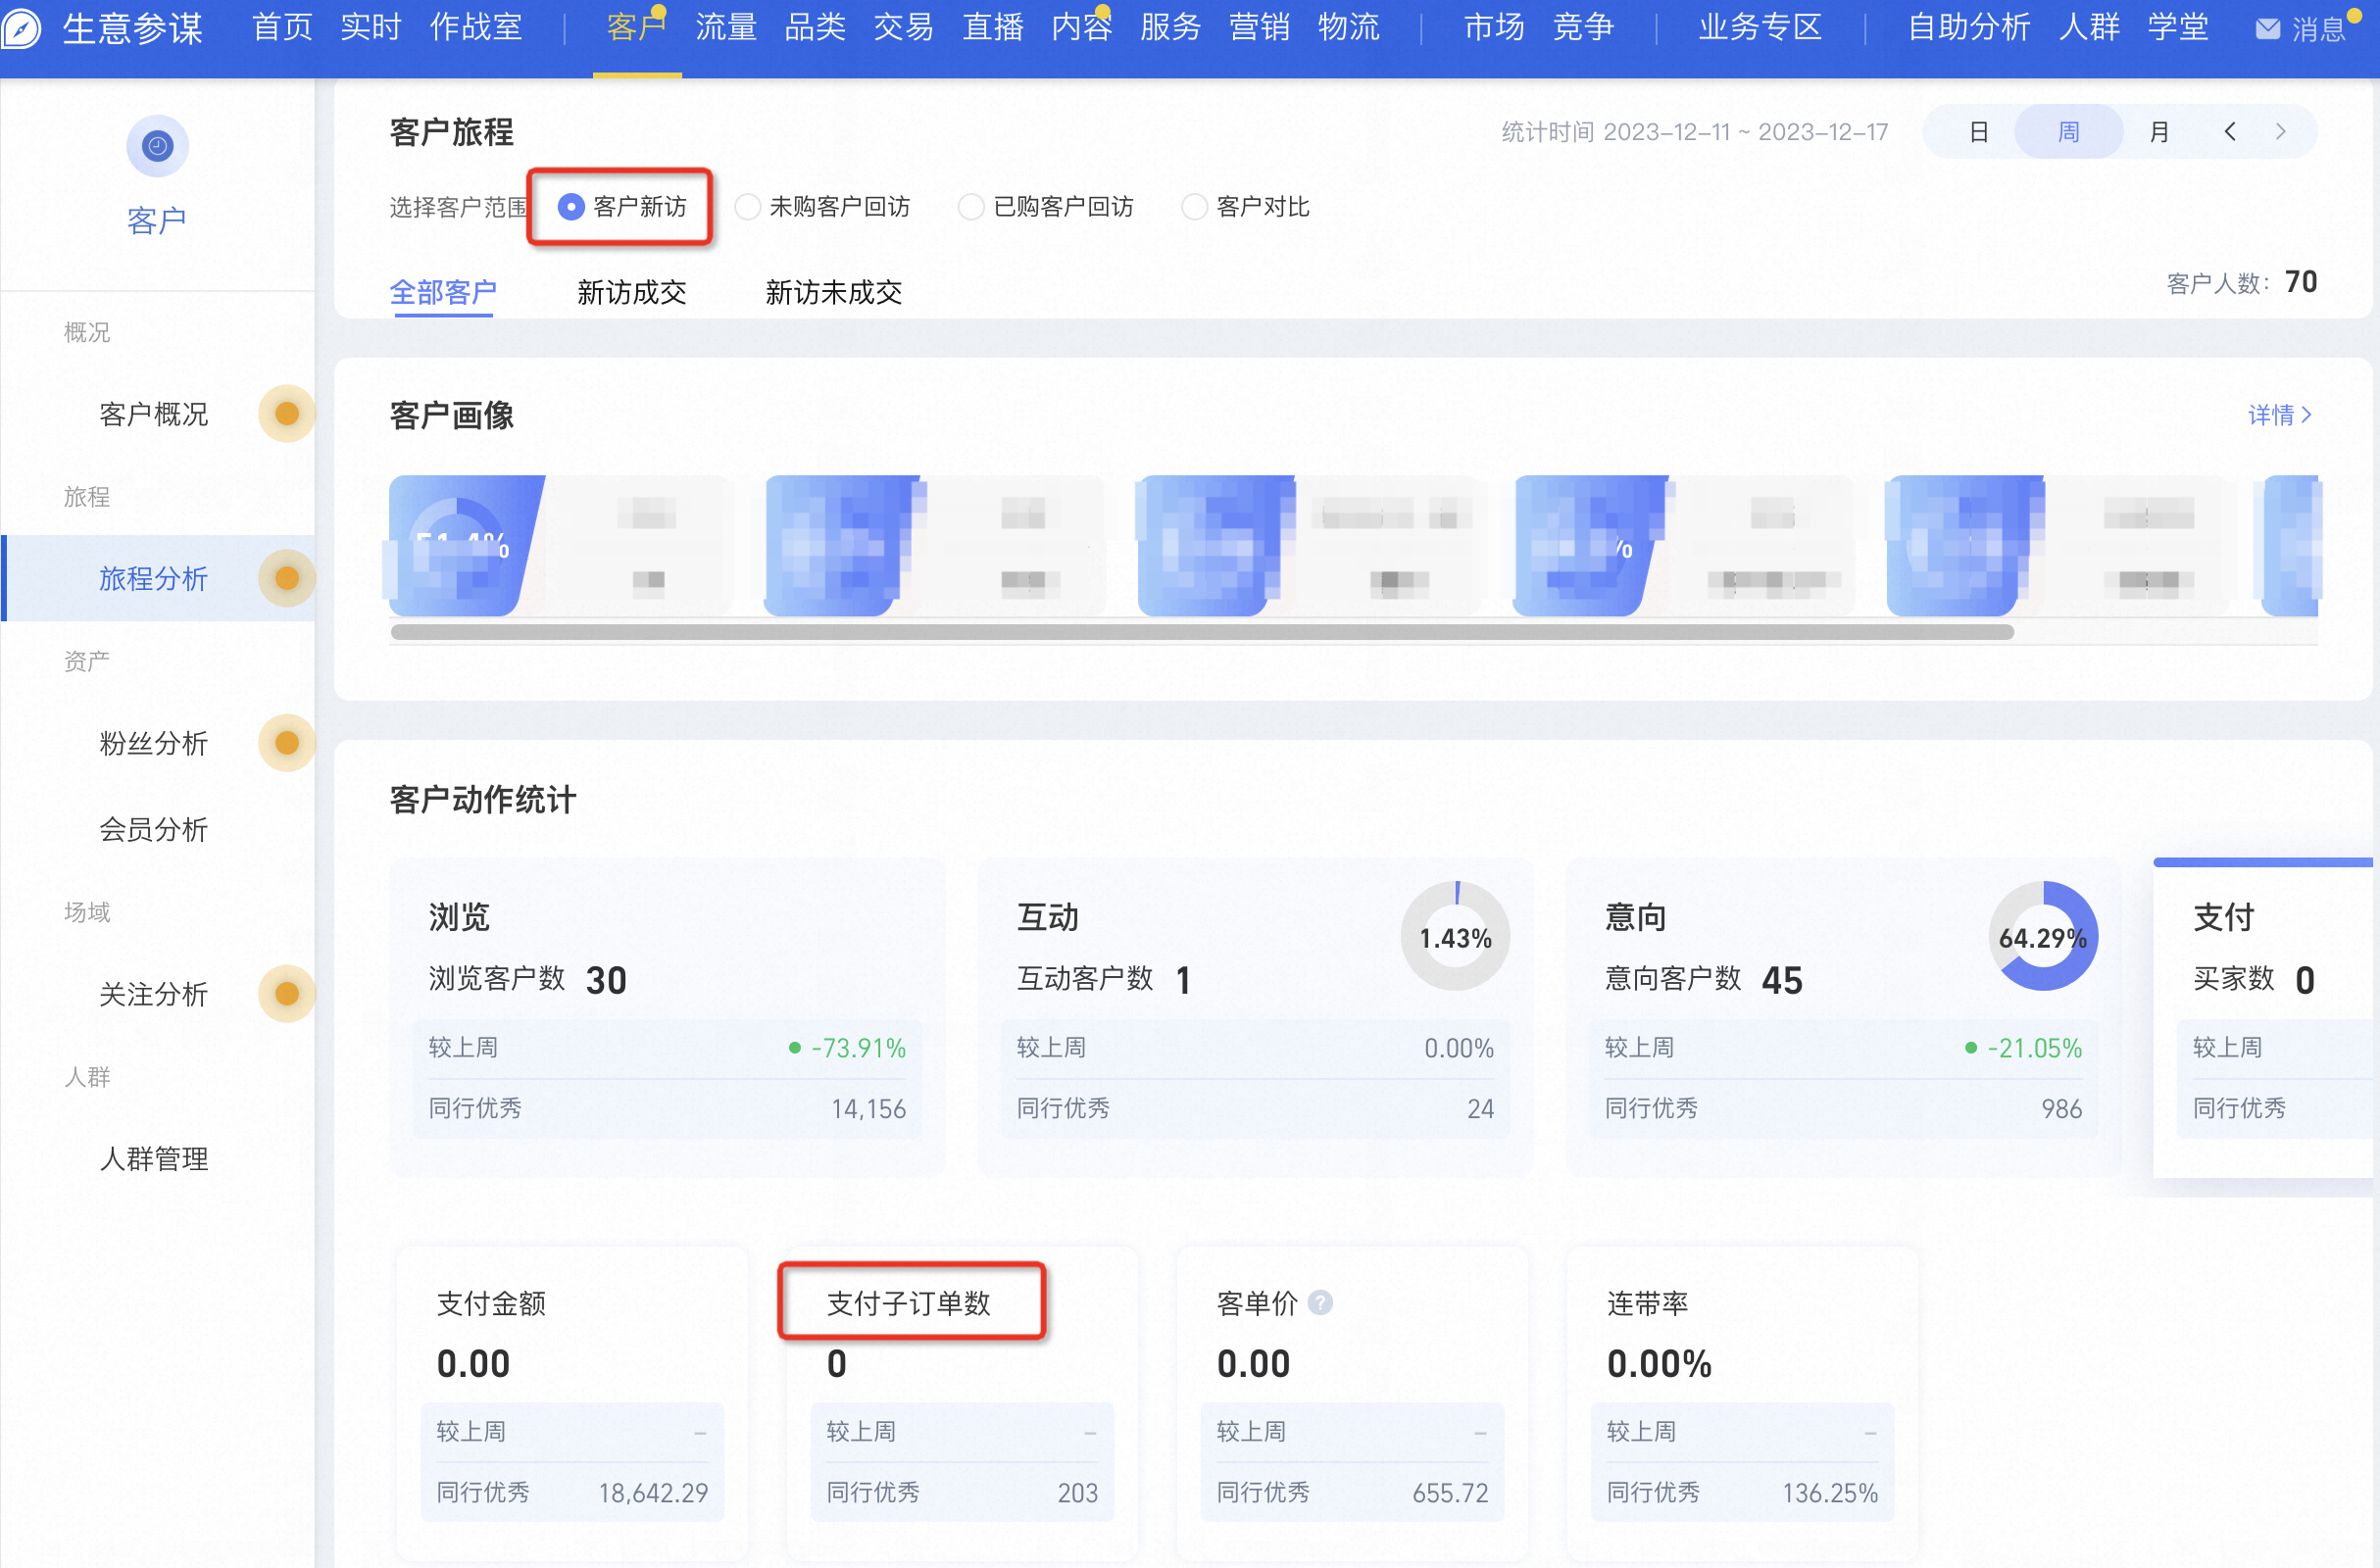Go to previous week with left arrow
The image size is (2380, 1568).
2229,131
